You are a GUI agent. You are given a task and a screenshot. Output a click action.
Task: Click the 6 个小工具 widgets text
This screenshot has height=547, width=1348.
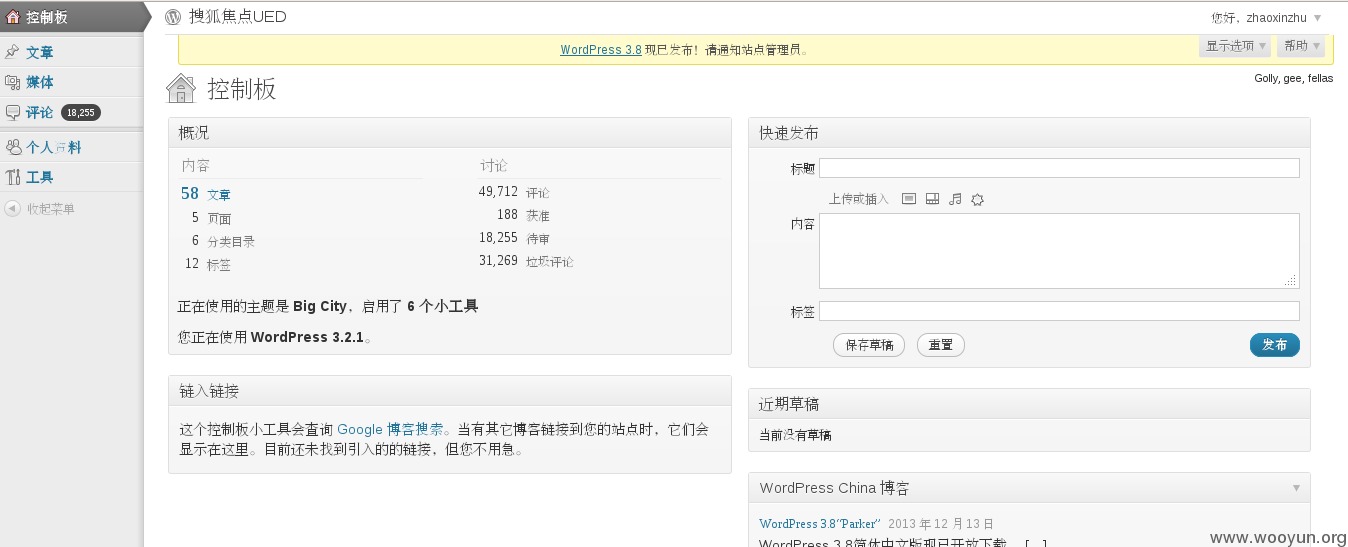[442, 306]
